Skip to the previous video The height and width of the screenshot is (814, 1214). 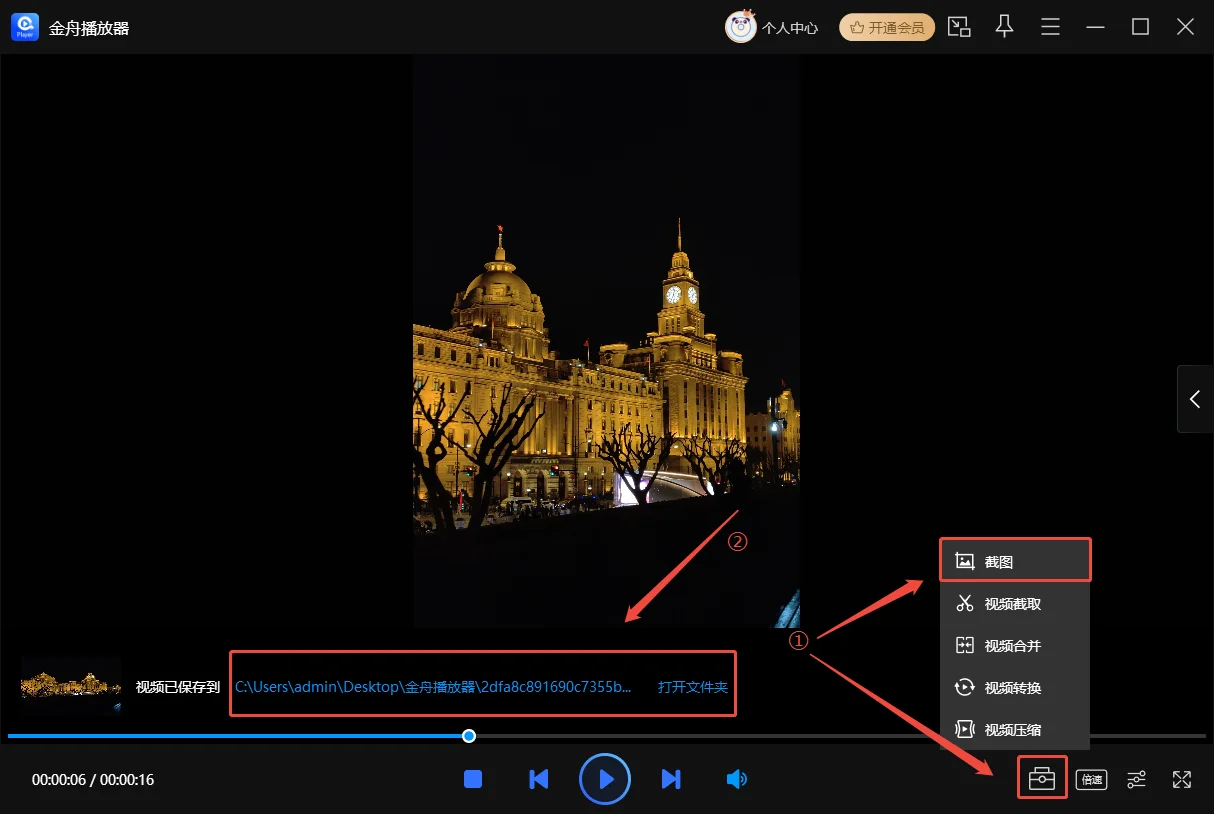[538, 779]
